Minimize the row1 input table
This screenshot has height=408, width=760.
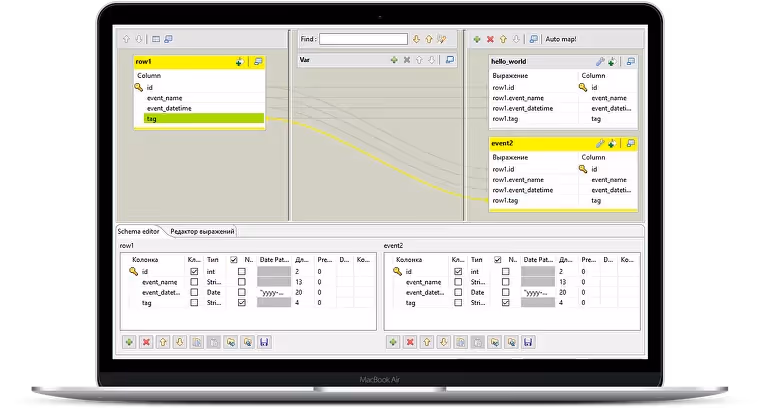[258, 62]
